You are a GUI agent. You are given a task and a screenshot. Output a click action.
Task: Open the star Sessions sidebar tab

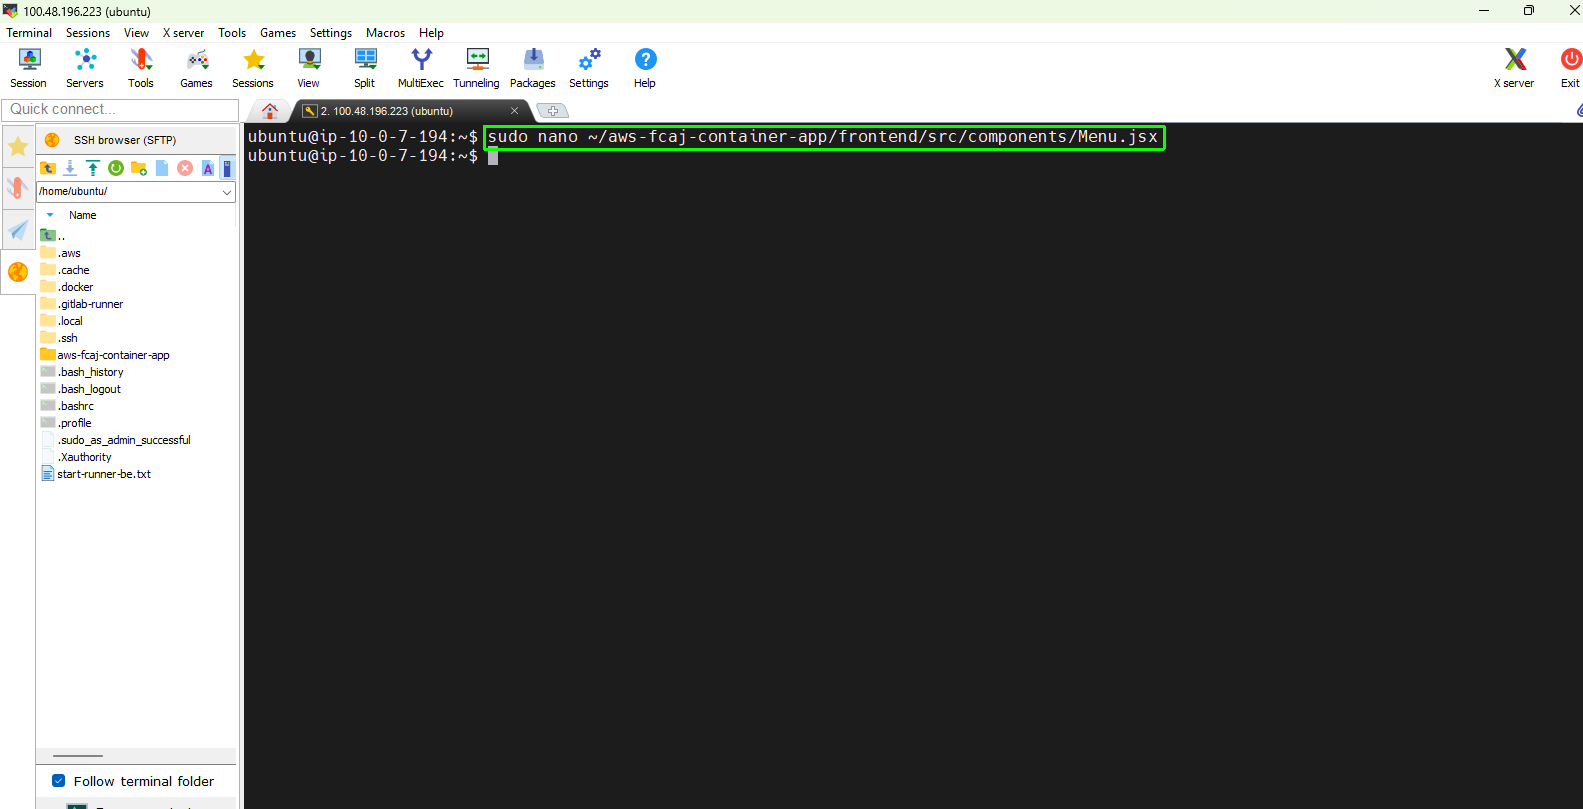click(18, 147)
